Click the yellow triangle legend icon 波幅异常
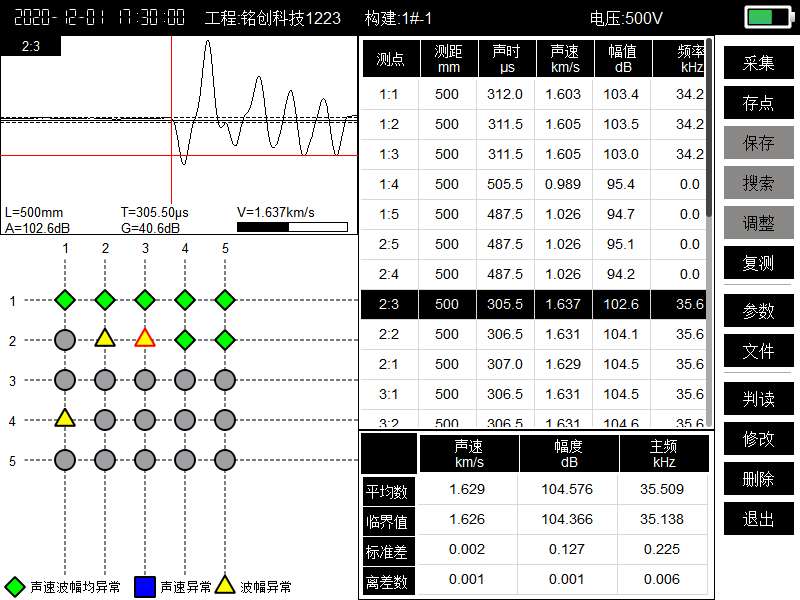 (225, 585)
